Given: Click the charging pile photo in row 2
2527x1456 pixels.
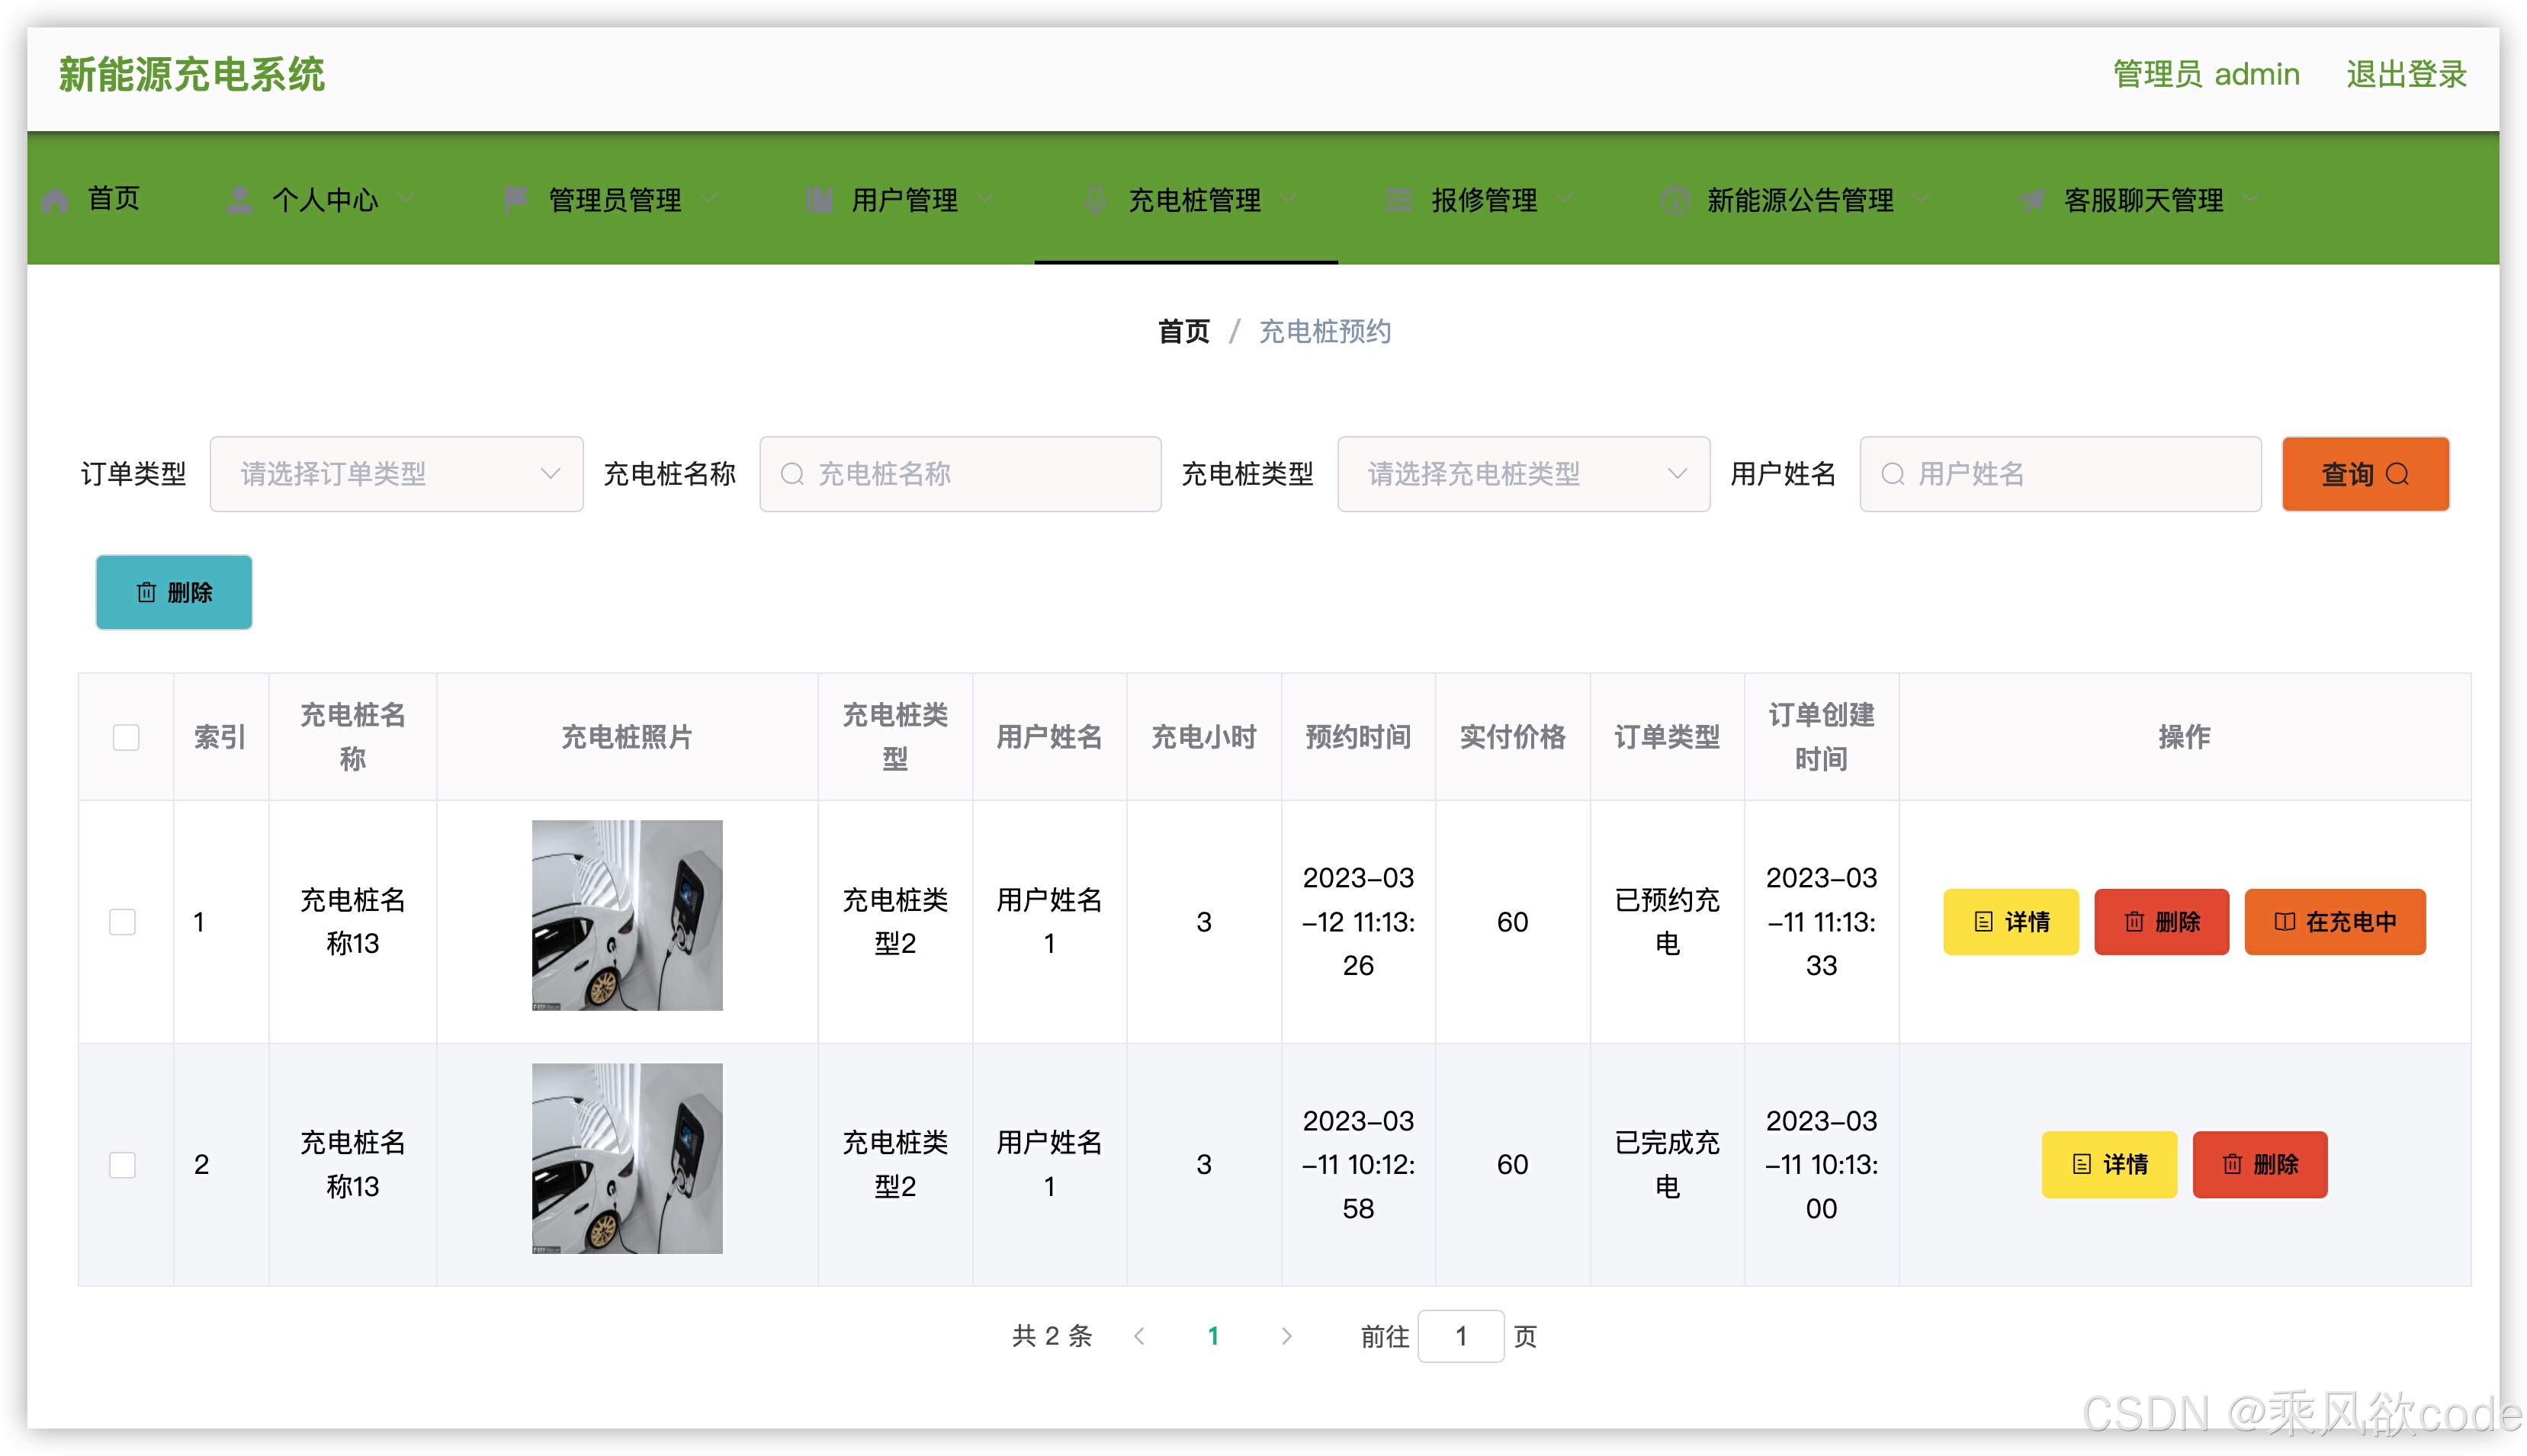Looking at the screenshot, I should point(627,1158).
